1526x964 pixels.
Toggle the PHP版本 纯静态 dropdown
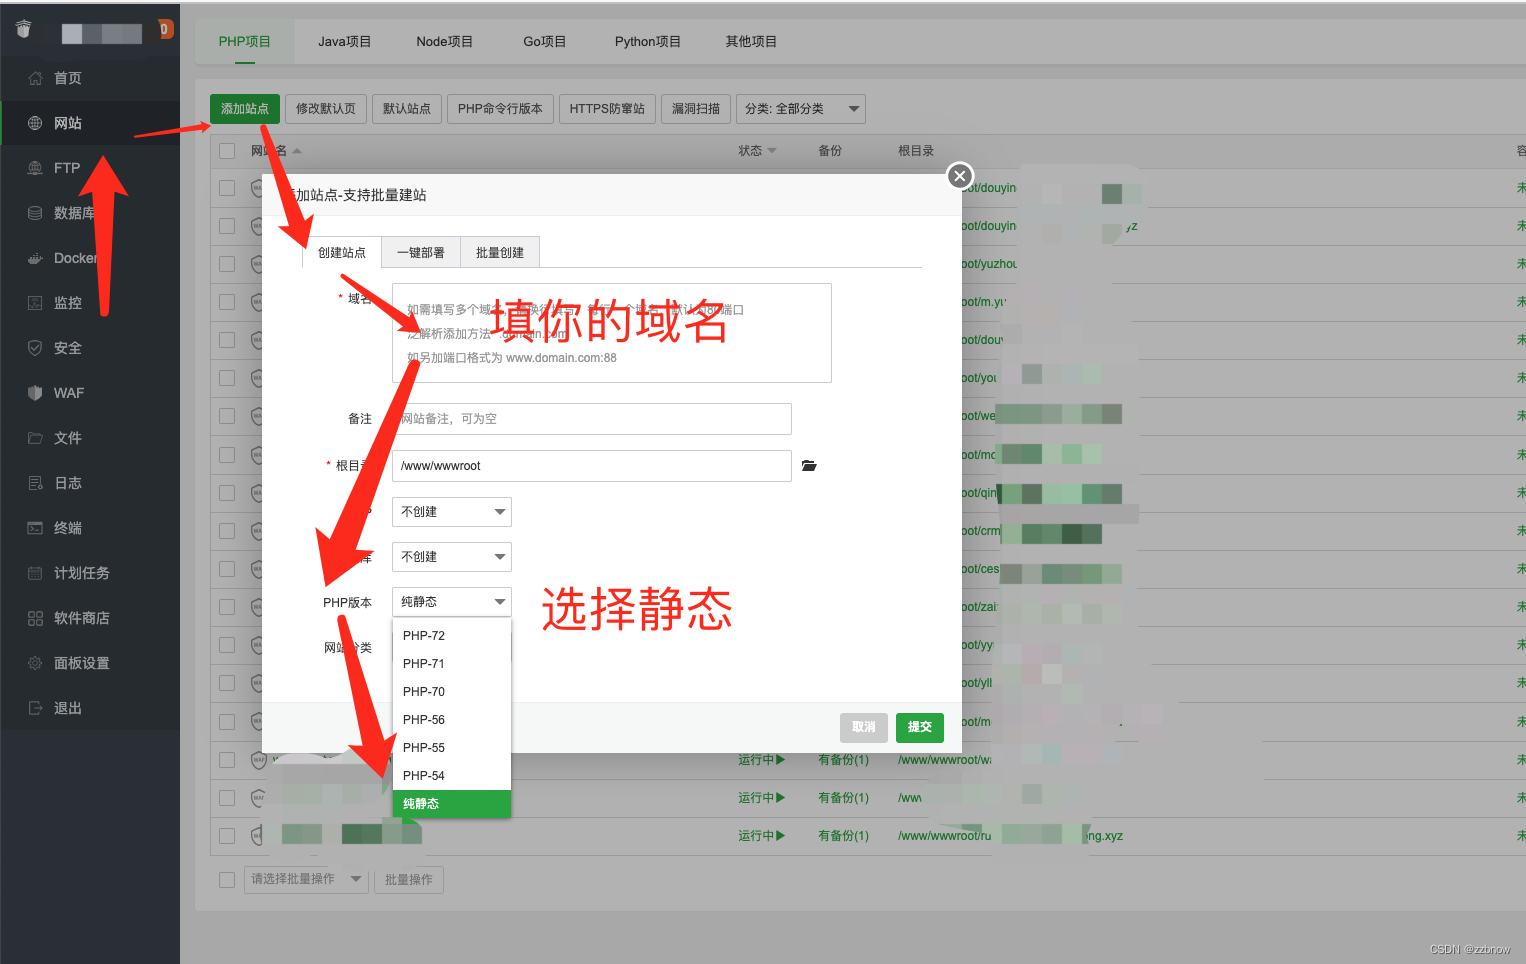coord(452,602)
